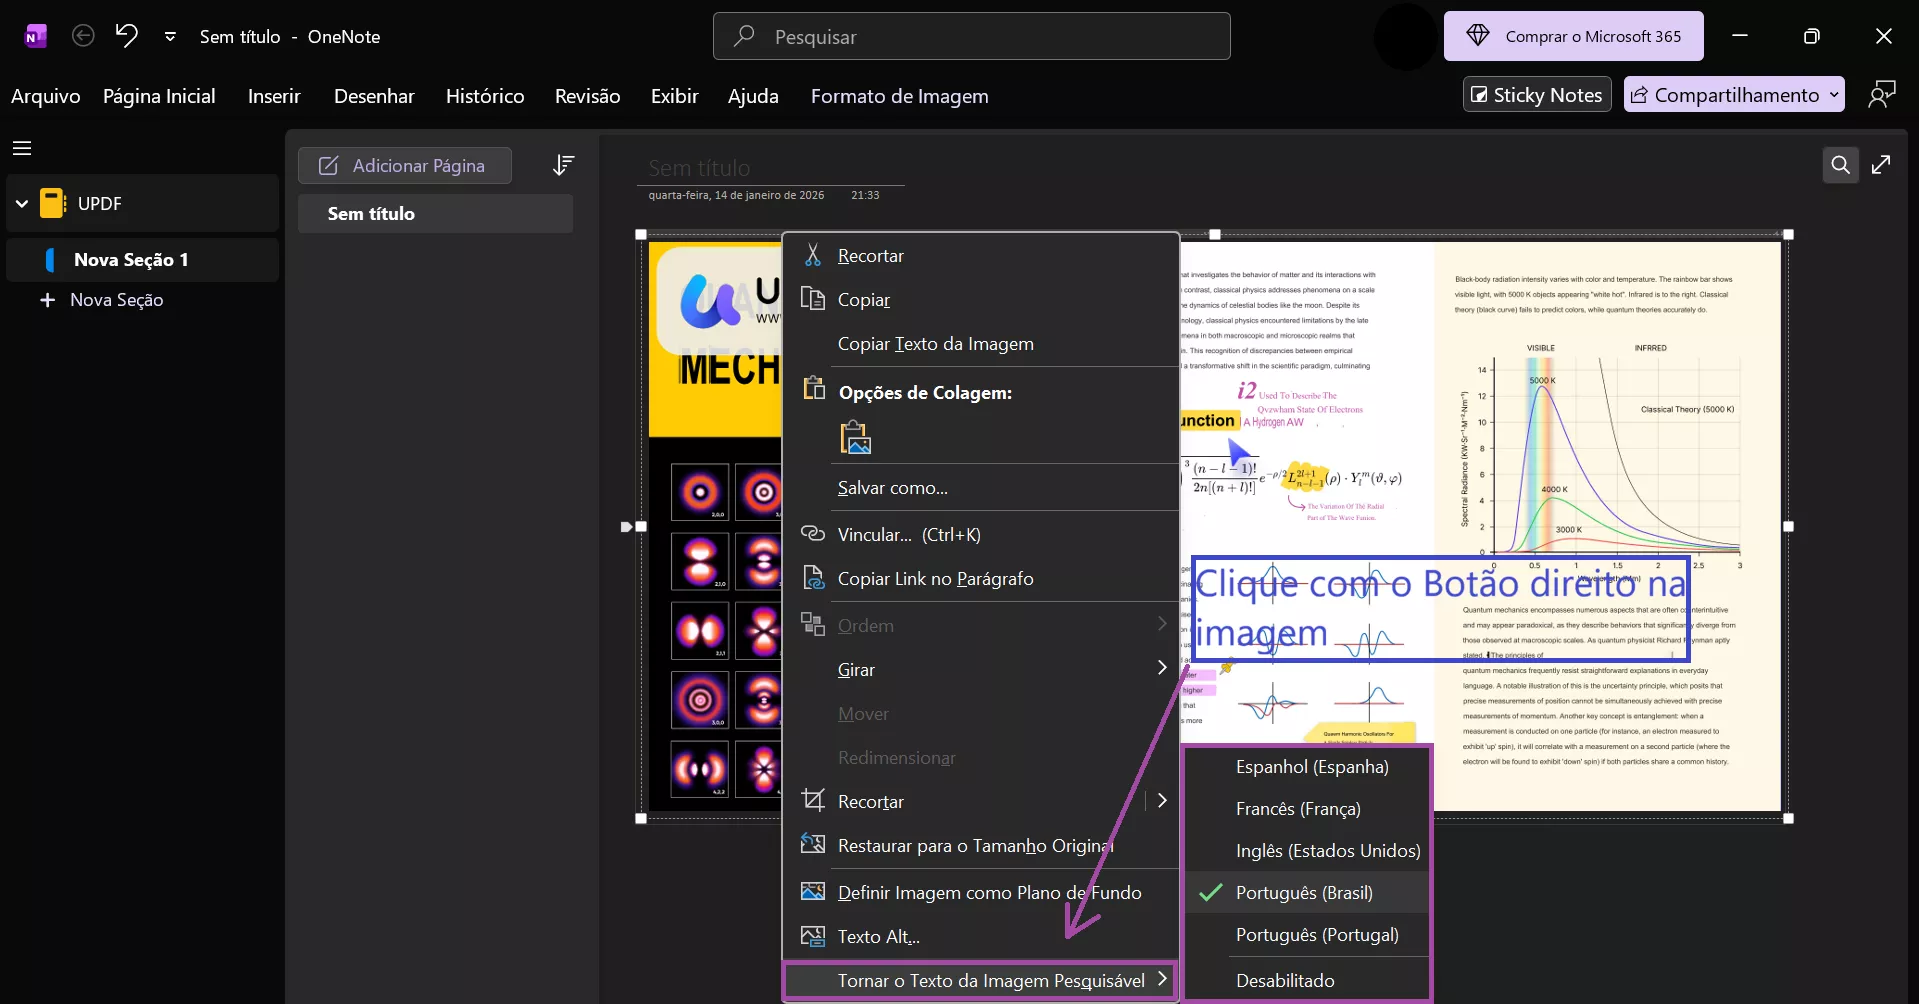The width and height of the screenshot is (1919, 1004).
Task: Toggle the hamburger navigation pane icon
Action: pos(22,148)
